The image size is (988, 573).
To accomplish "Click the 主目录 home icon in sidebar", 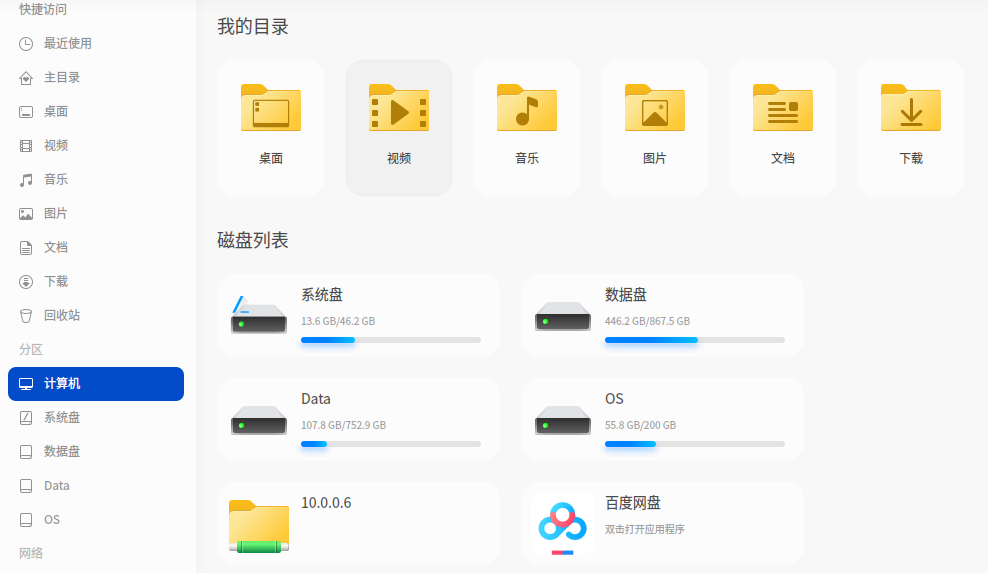I will click(26, 78).
